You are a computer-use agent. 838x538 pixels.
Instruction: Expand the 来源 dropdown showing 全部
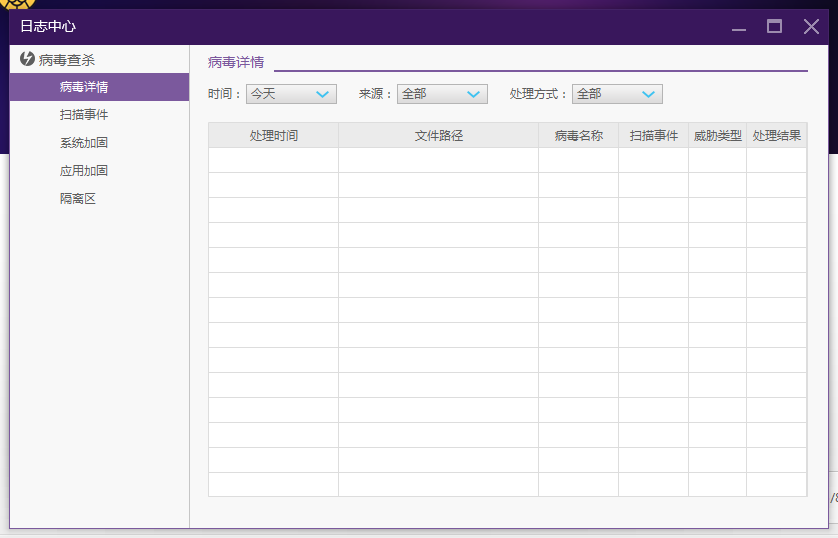pos(442,94)
